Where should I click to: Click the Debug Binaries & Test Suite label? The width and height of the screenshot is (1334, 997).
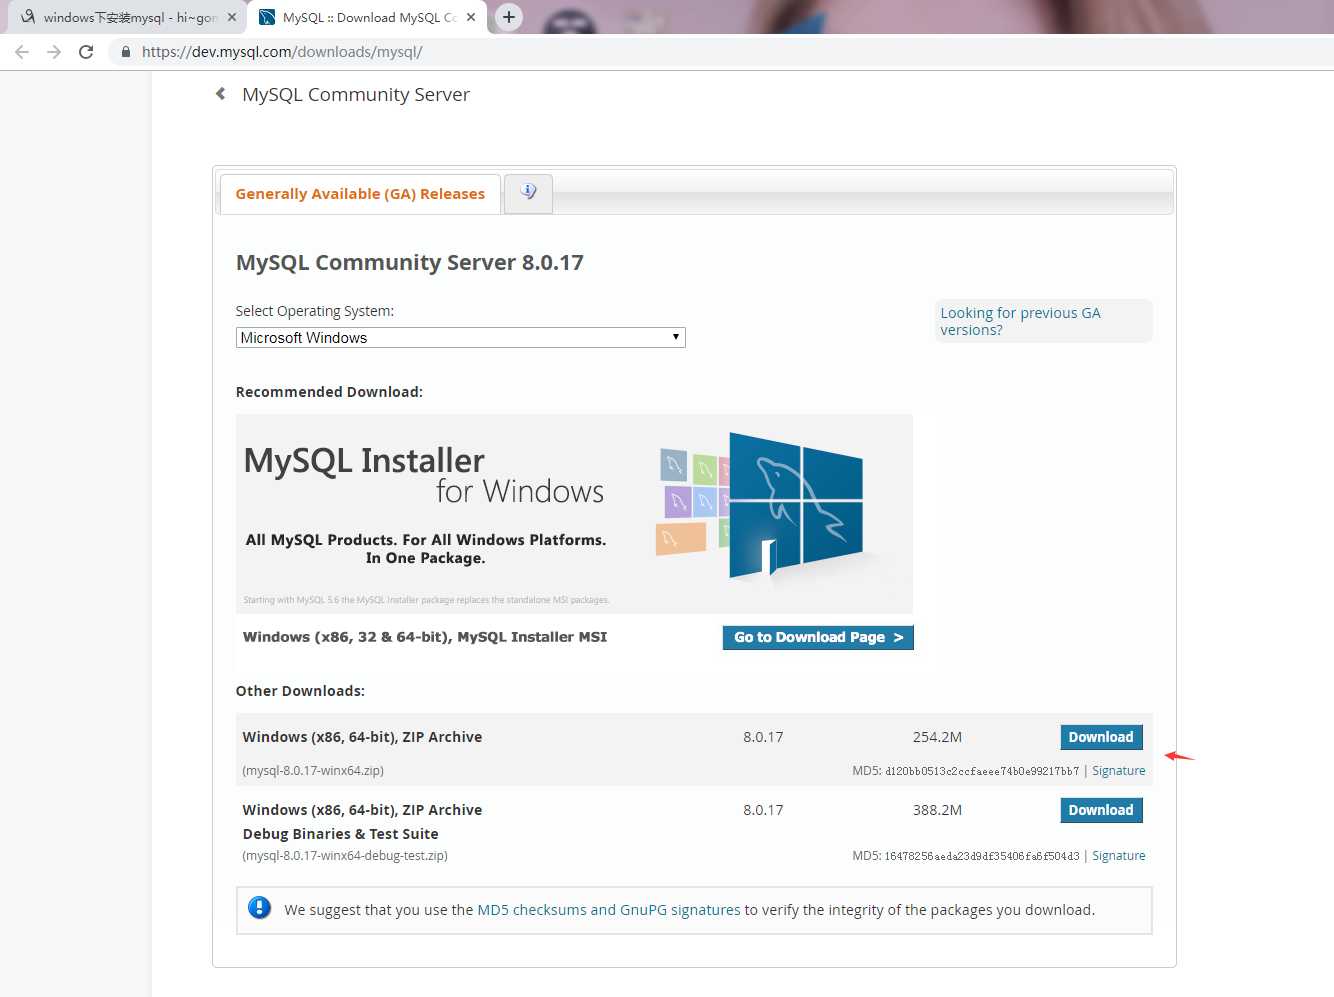(340, 834)
